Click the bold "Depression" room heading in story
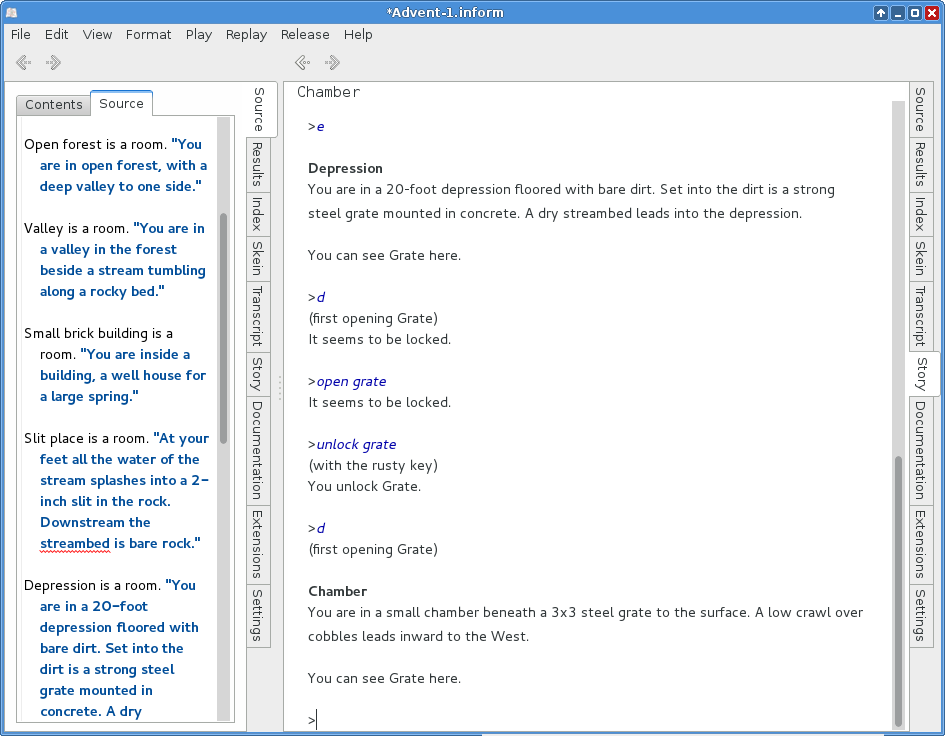Image resolution: width=945 pixels, height=736 pixels. [x=345, y=168]
